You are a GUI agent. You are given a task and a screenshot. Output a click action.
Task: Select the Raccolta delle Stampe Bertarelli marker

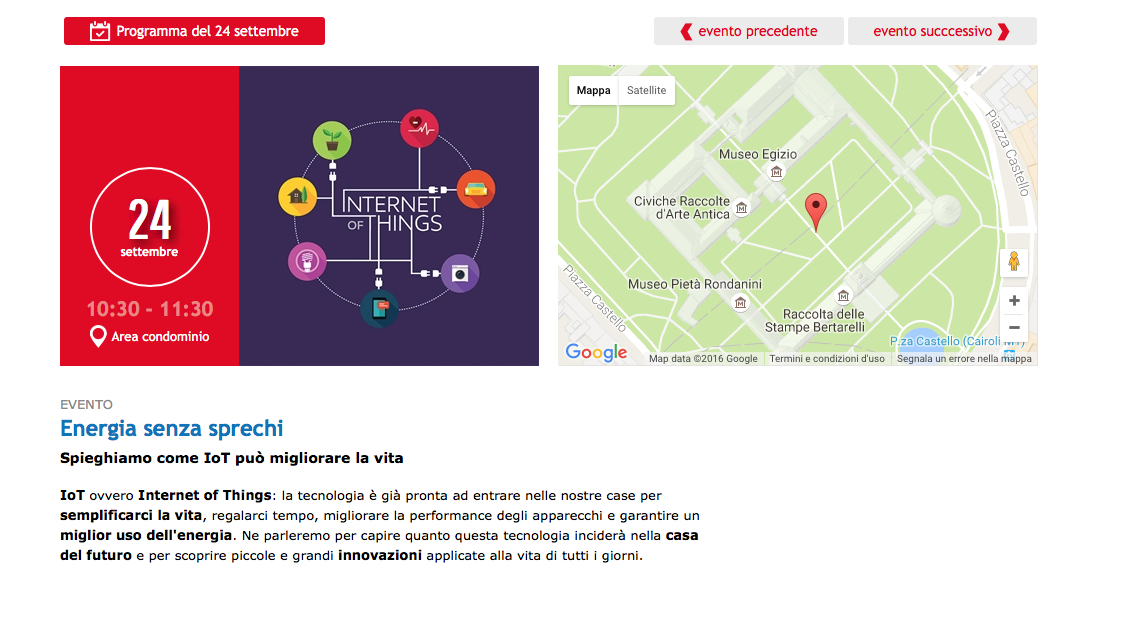point(843,296)
